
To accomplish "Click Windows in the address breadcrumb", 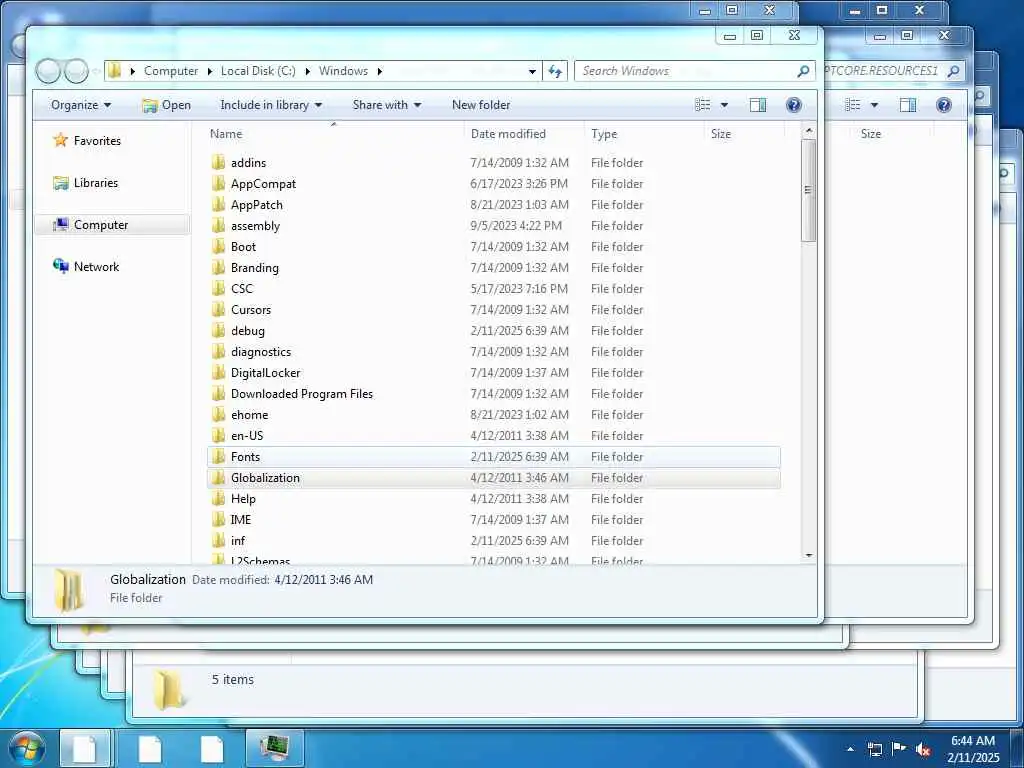I will click(344, 71).
